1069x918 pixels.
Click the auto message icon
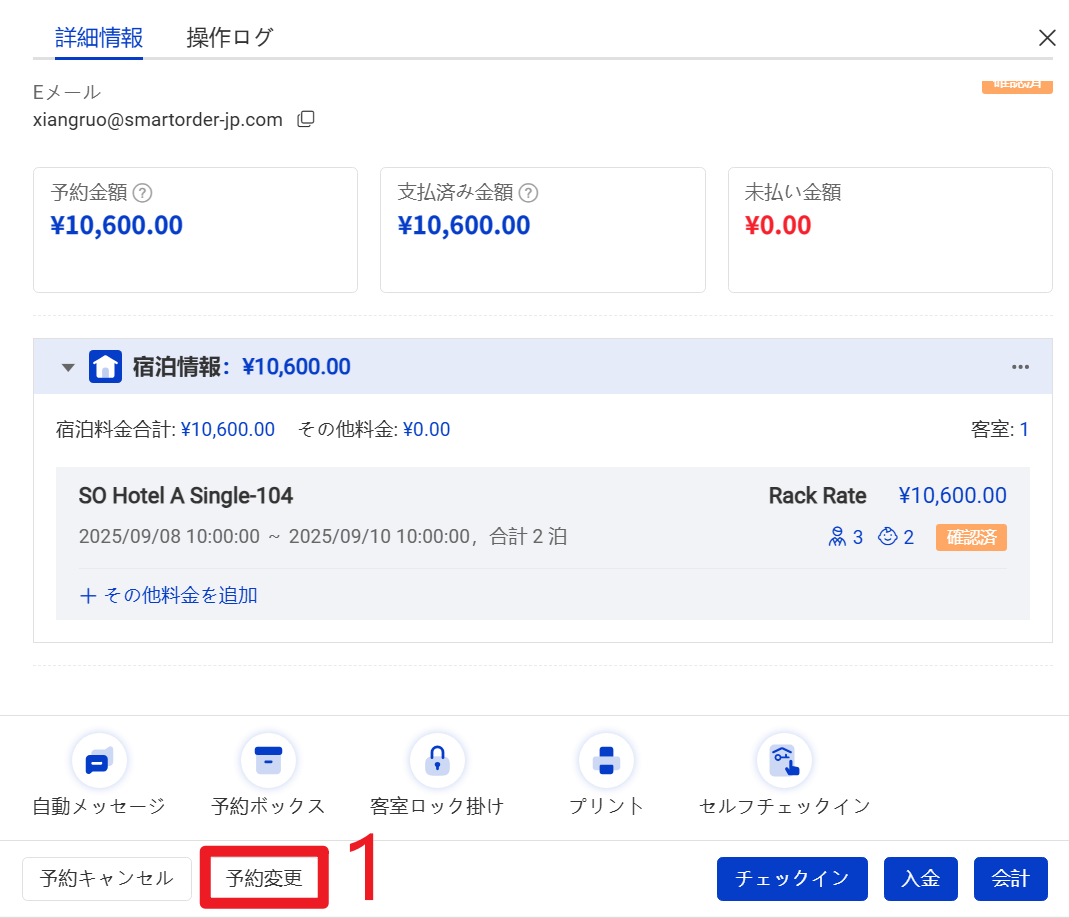[x=98, y=762]
